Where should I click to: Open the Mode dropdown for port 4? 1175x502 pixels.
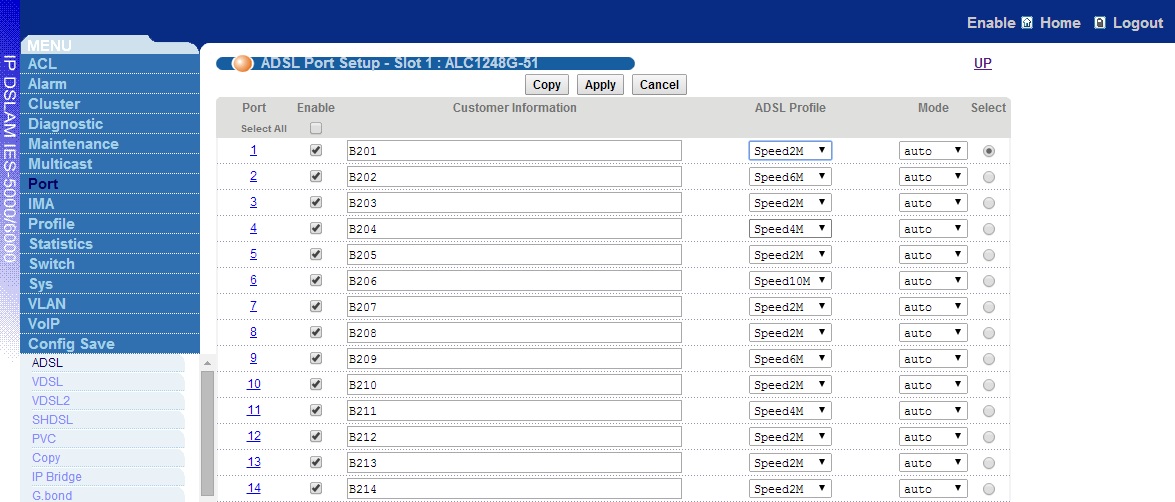click(932, 229)
